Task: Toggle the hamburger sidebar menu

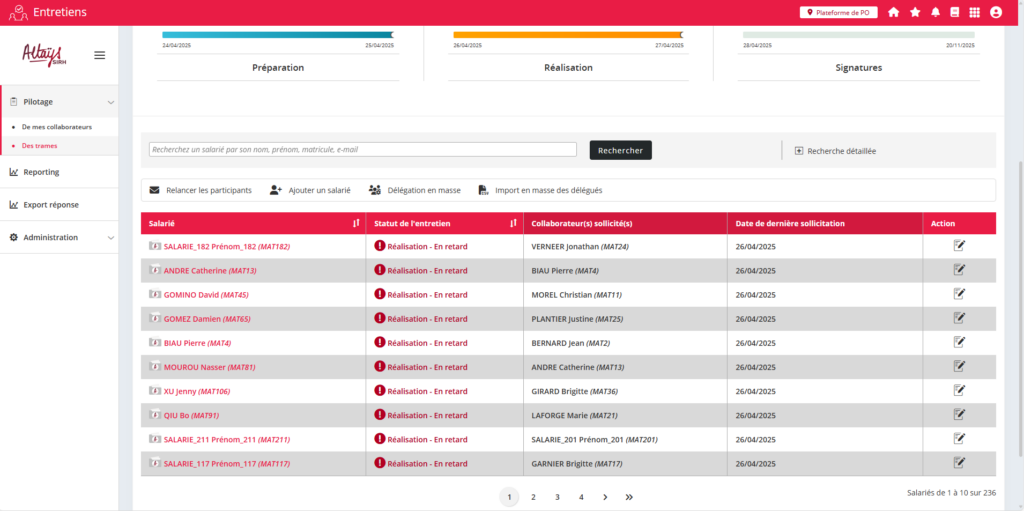Action: point(99,55)
